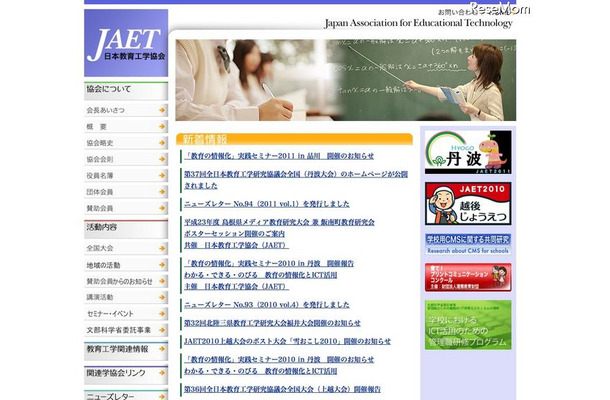Viewport: 610px width, 400px height.
Task: Click the JAET2010 越後じょうえつ banner
Action: (x=468, y=204)
